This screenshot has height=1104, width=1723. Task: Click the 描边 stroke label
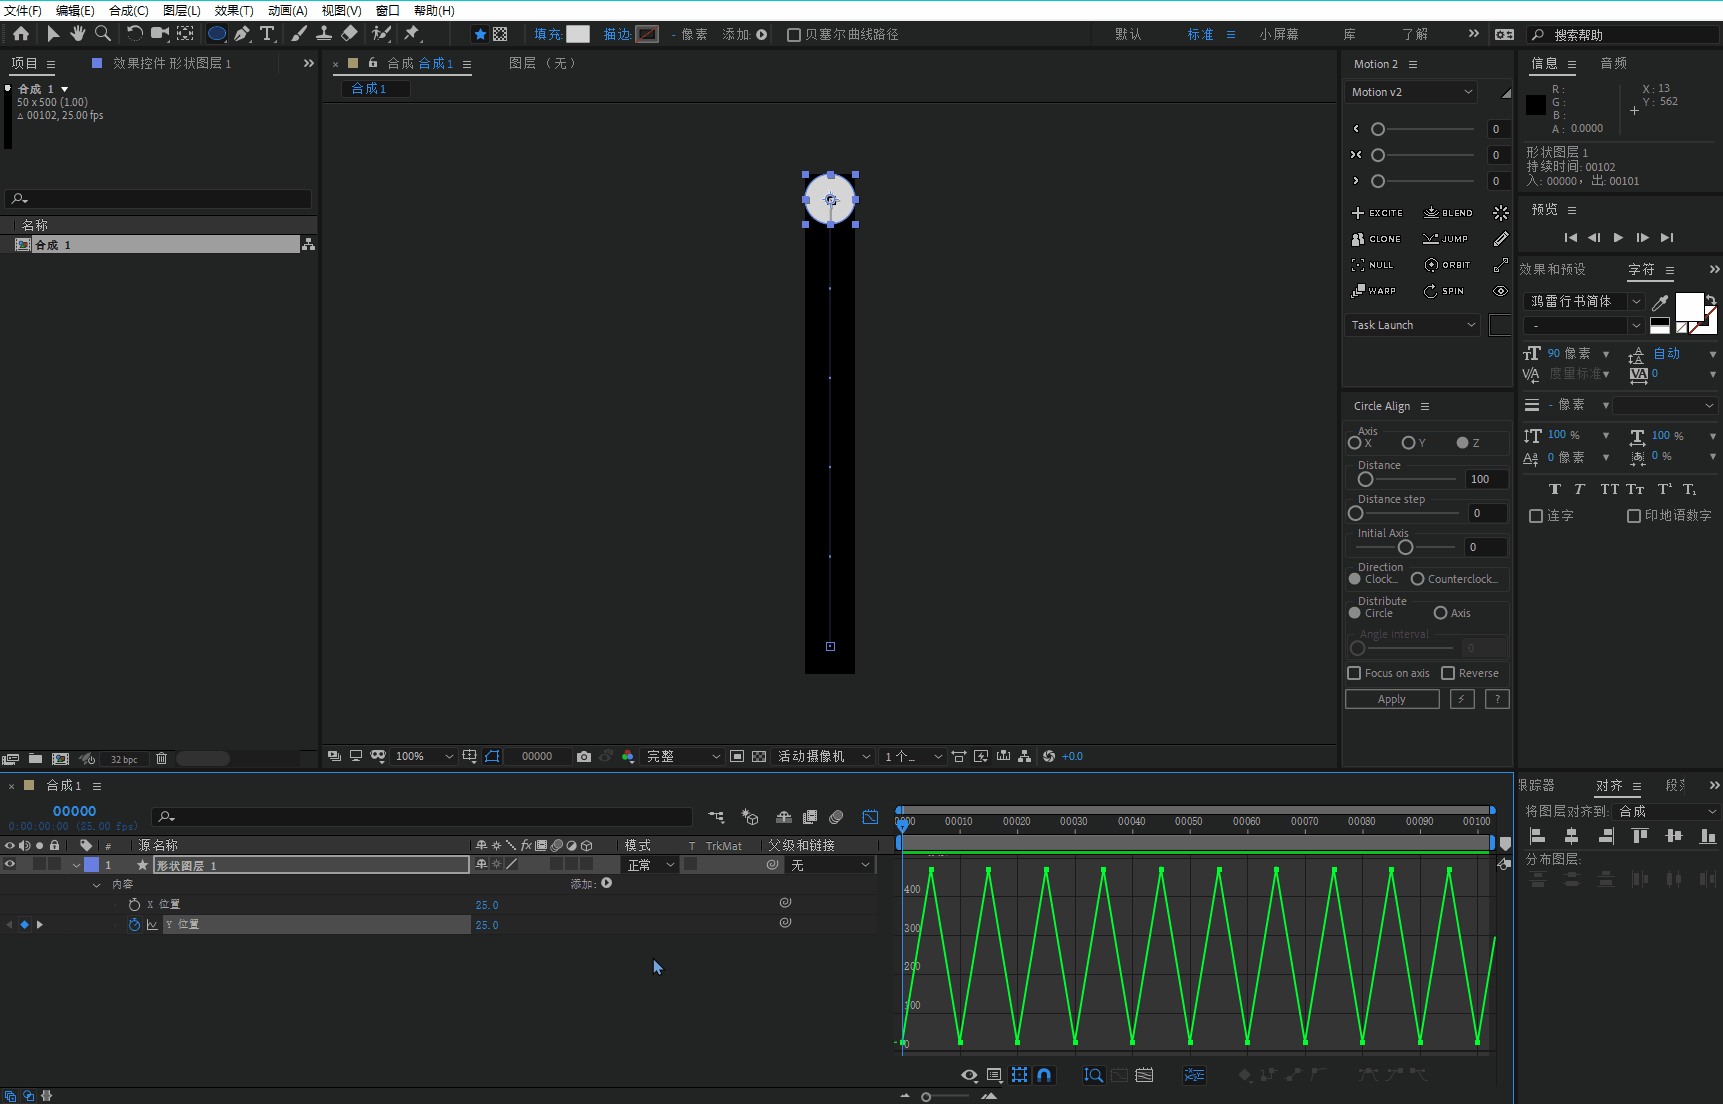pos(617,34)
